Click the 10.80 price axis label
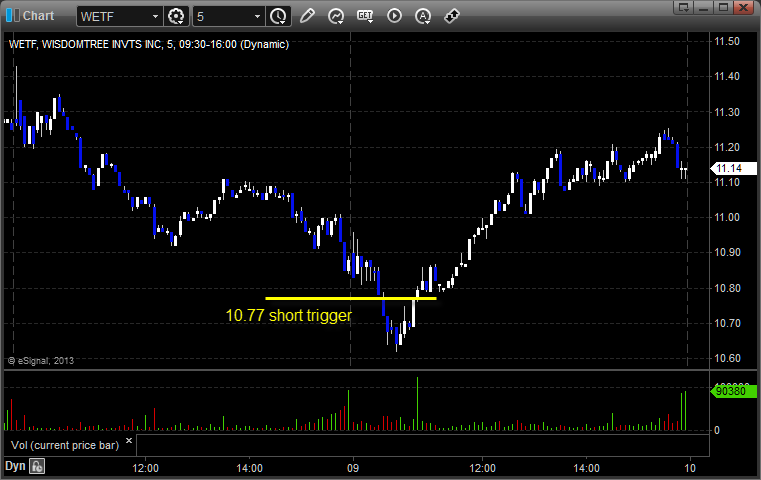 click(x=727, y=288)
